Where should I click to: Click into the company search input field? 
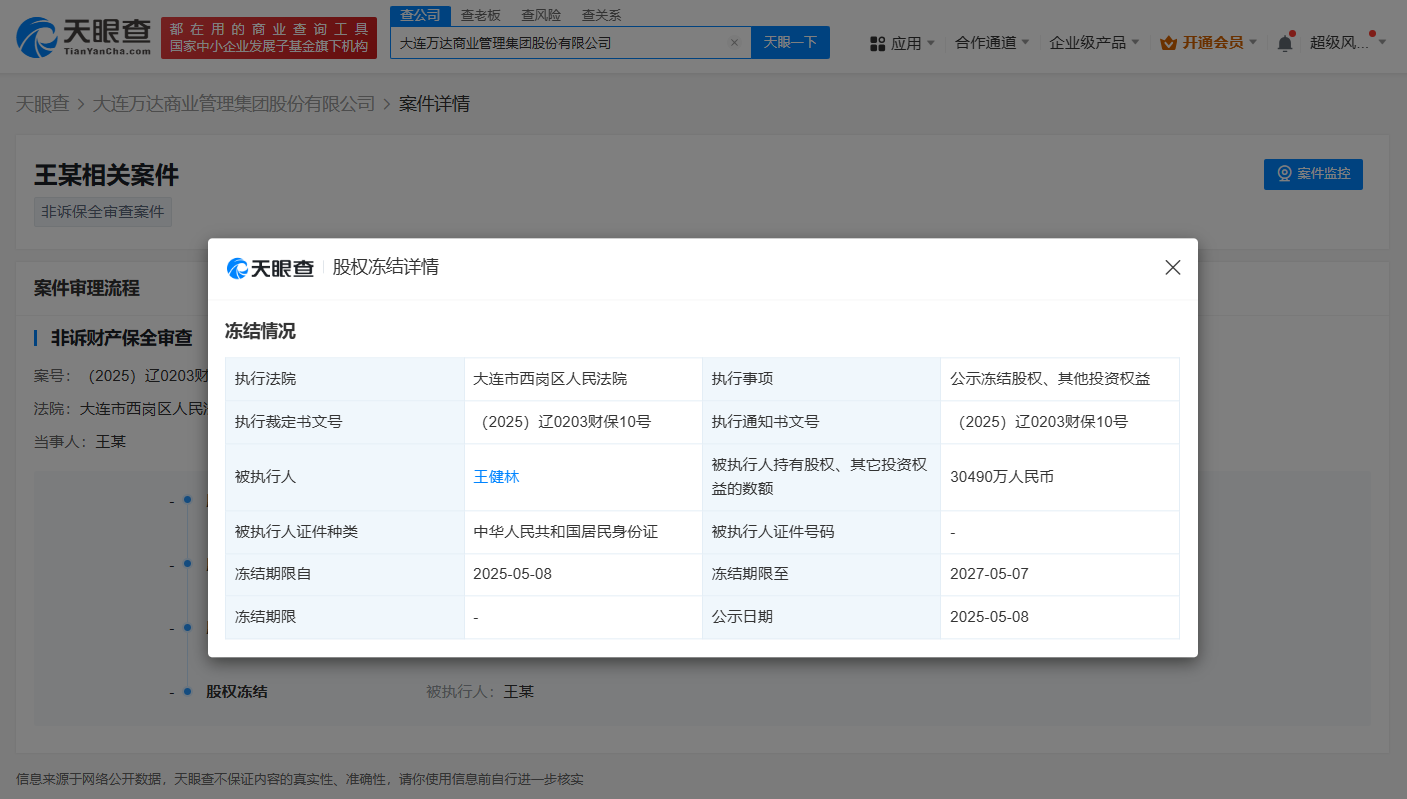(x=560, y=43)
